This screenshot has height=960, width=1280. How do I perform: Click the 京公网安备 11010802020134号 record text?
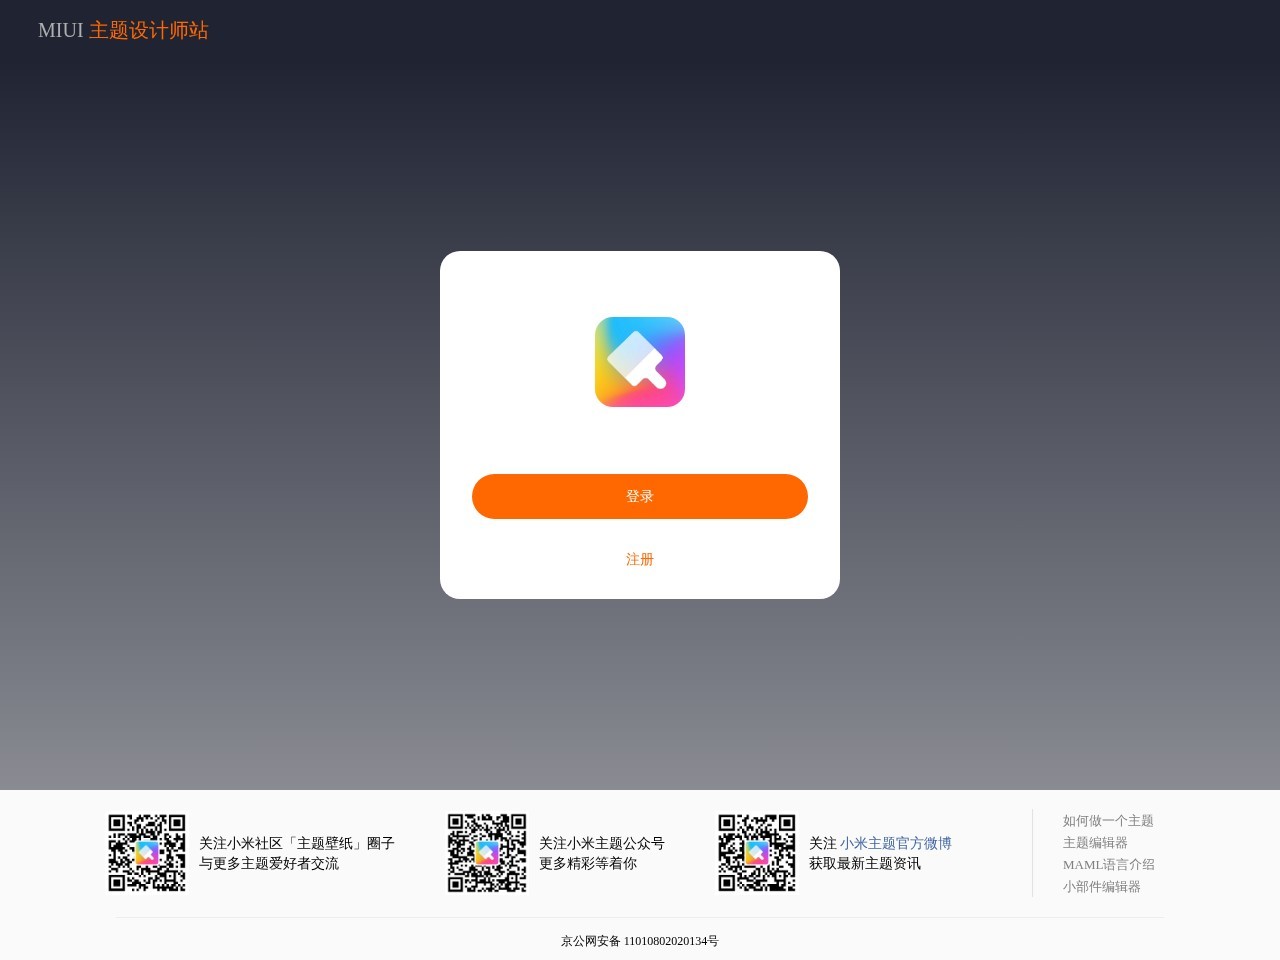click(x=640, y=941)
